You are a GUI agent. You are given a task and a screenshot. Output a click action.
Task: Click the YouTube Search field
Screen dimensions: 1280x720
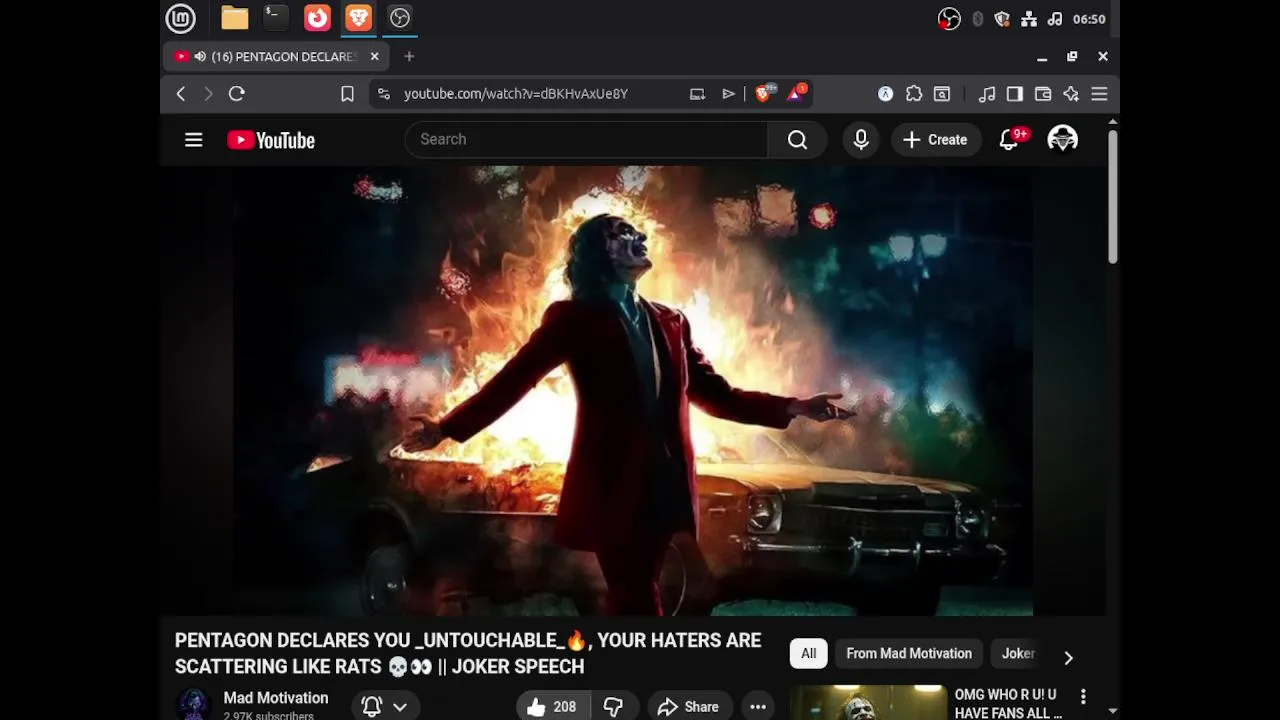[x=586, y=139]
